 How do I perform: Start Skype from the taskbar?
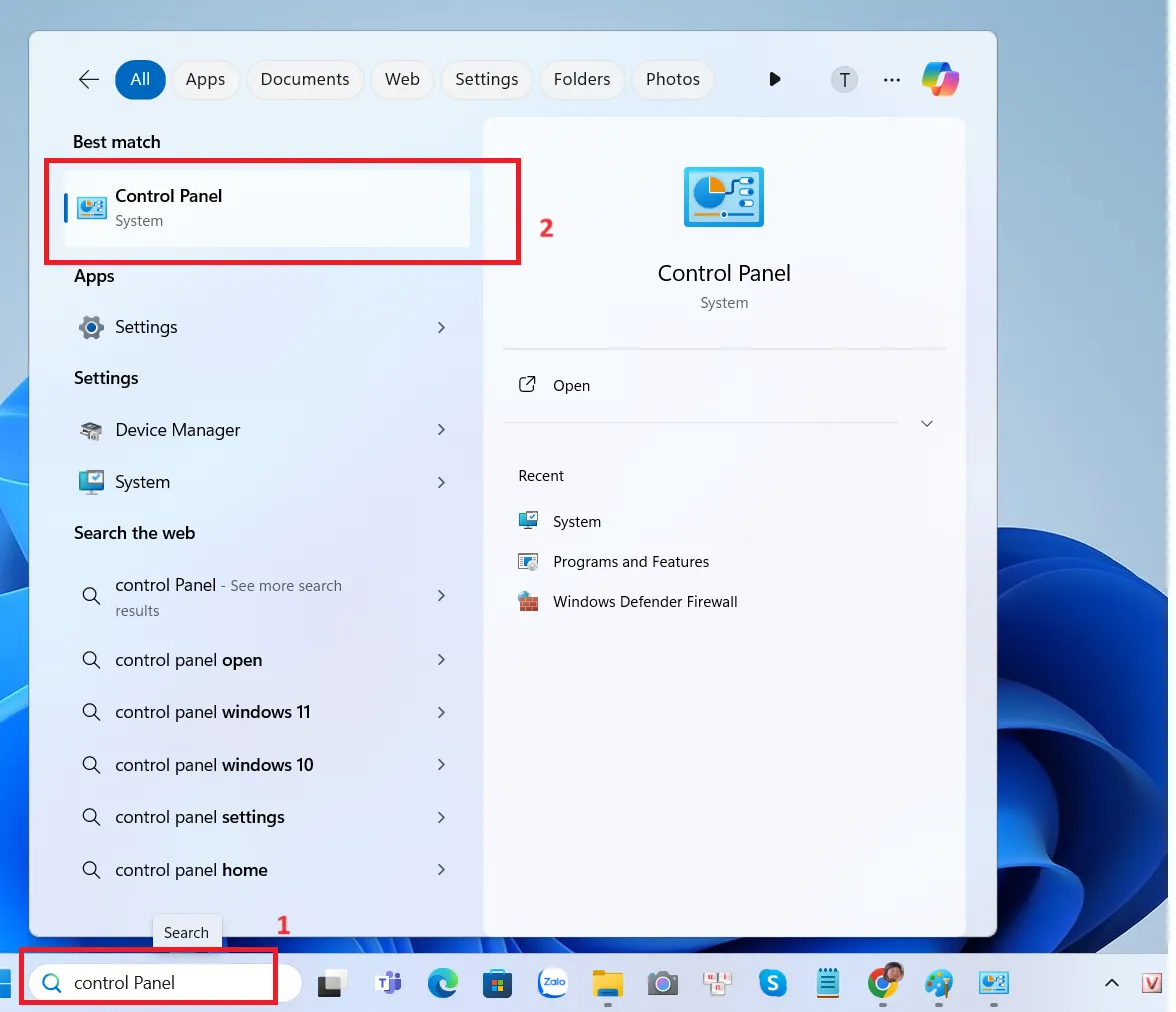[772, 983]
